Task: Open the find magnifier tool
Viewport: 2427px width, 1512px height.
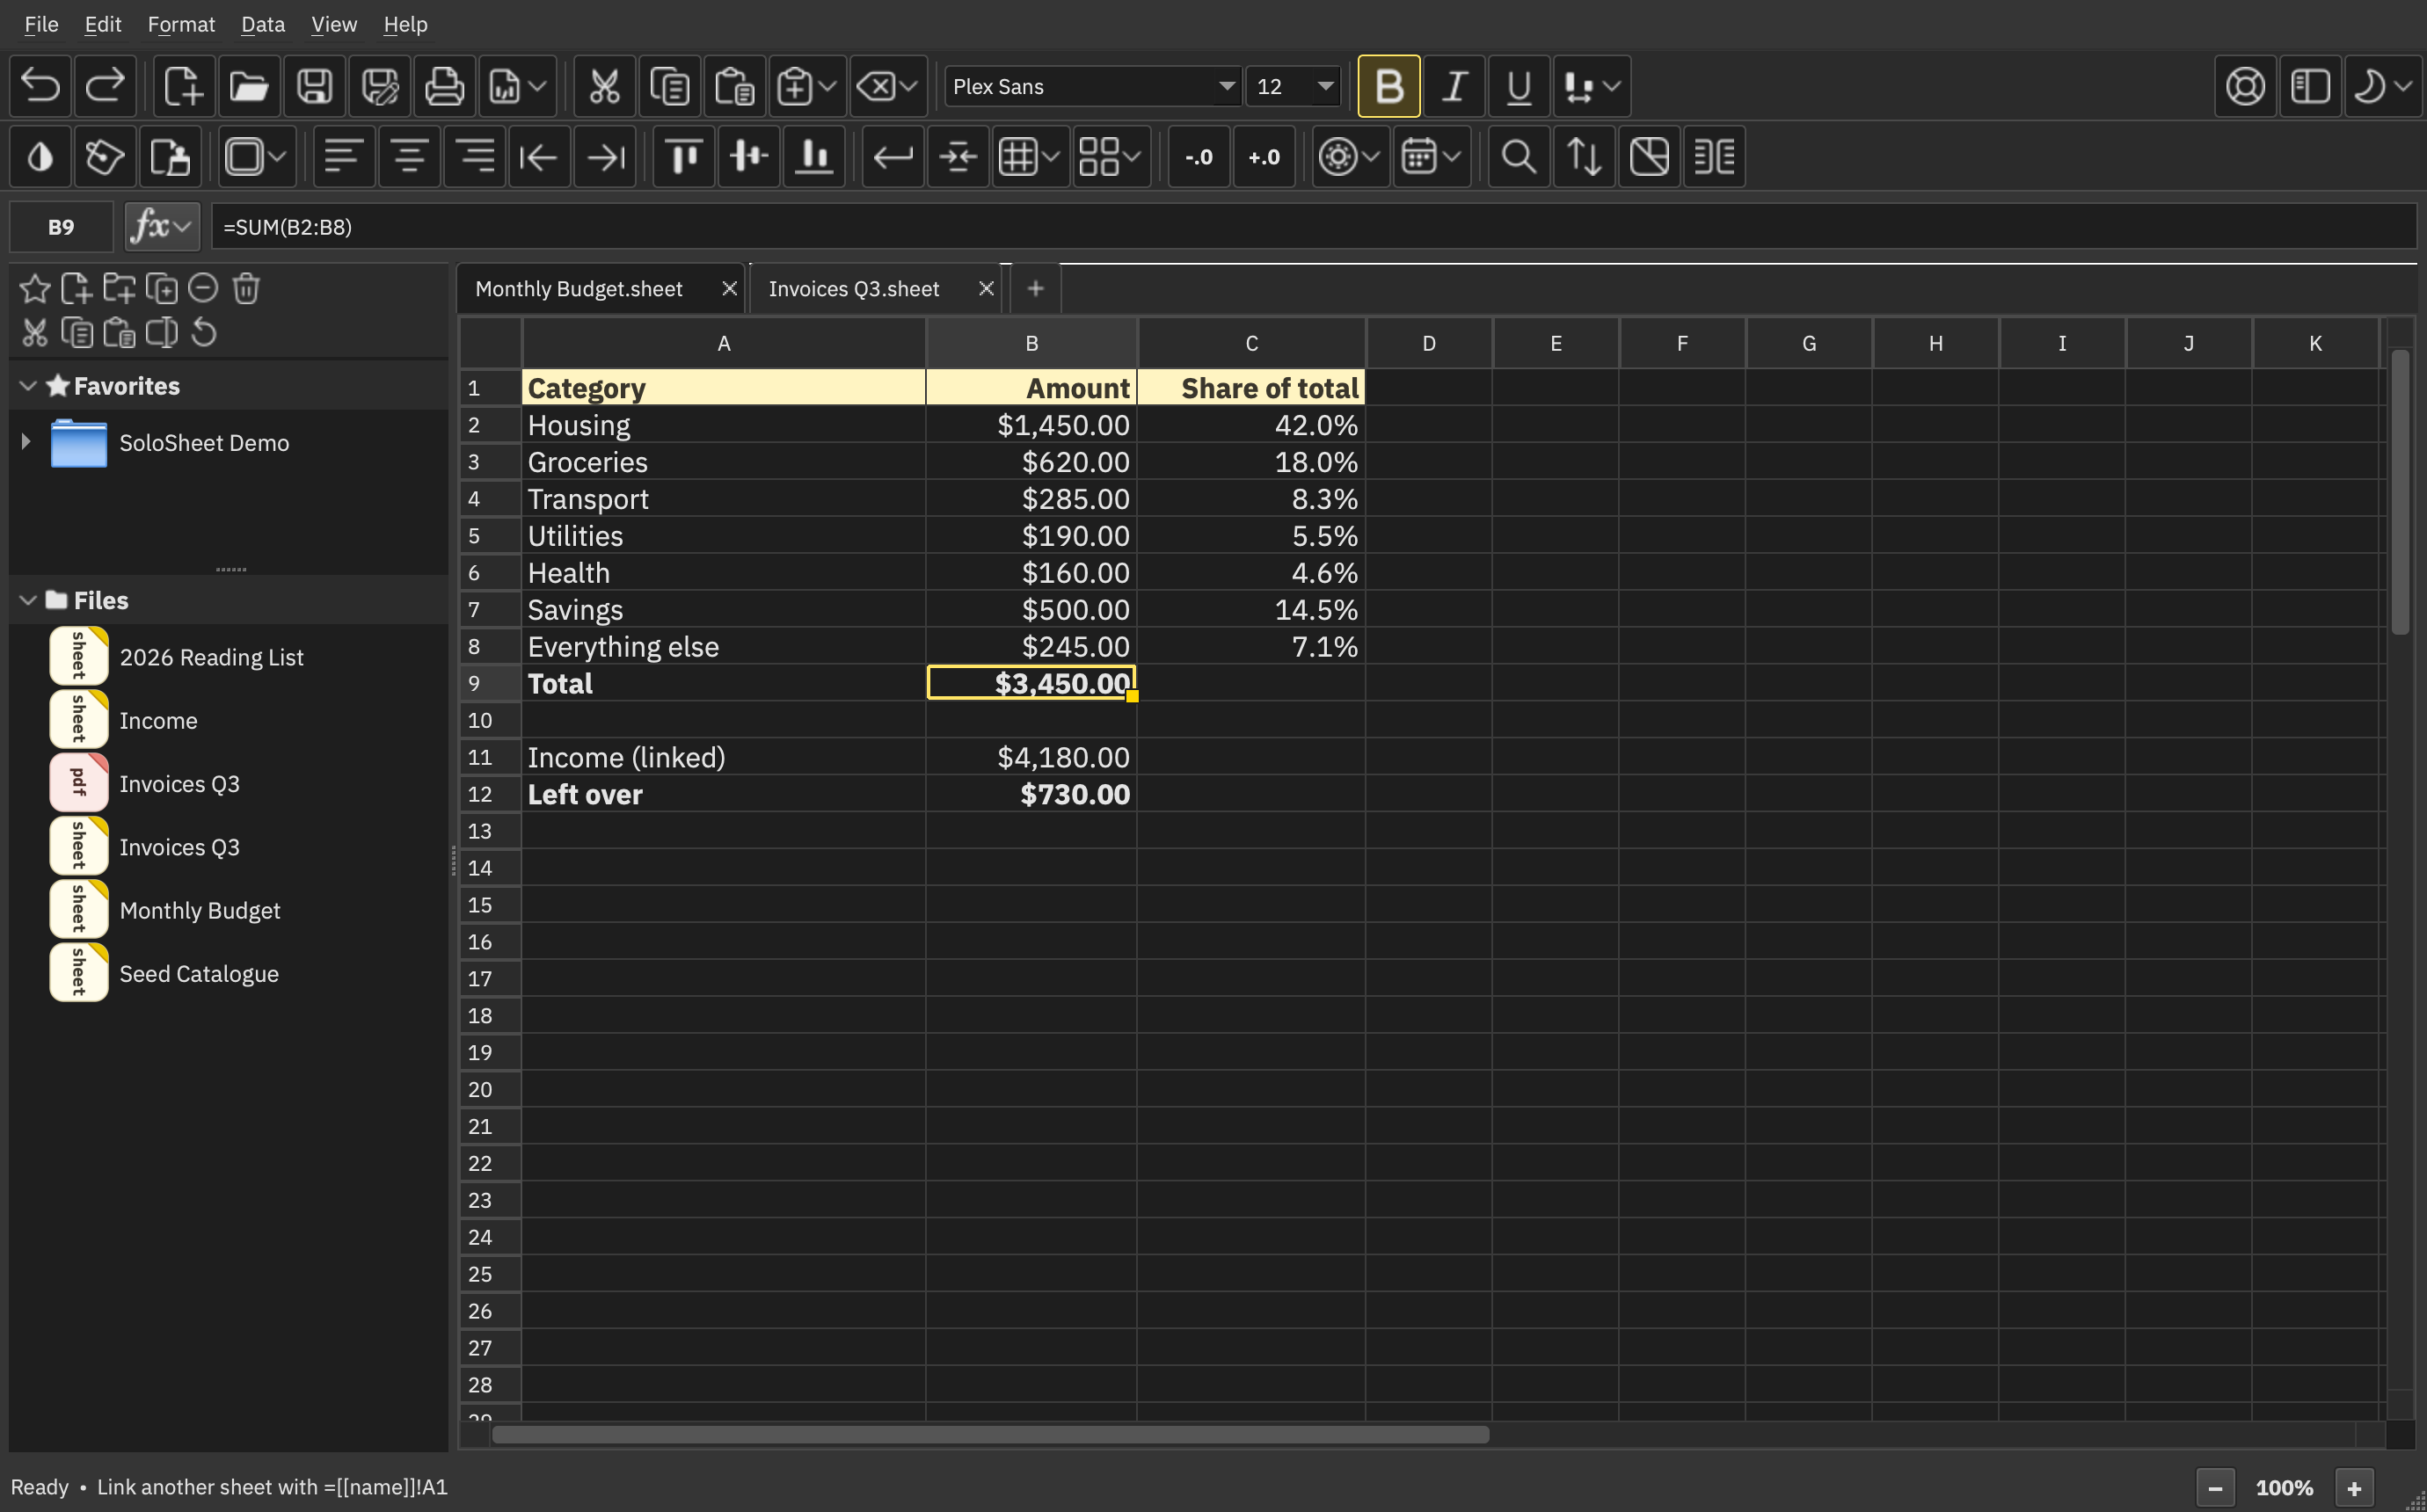Action: click(x=1519, y=157)
